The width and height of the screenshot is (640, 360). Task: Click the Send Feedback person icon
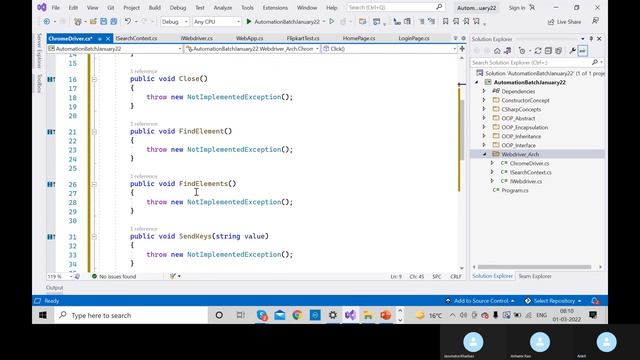(595, 21)
